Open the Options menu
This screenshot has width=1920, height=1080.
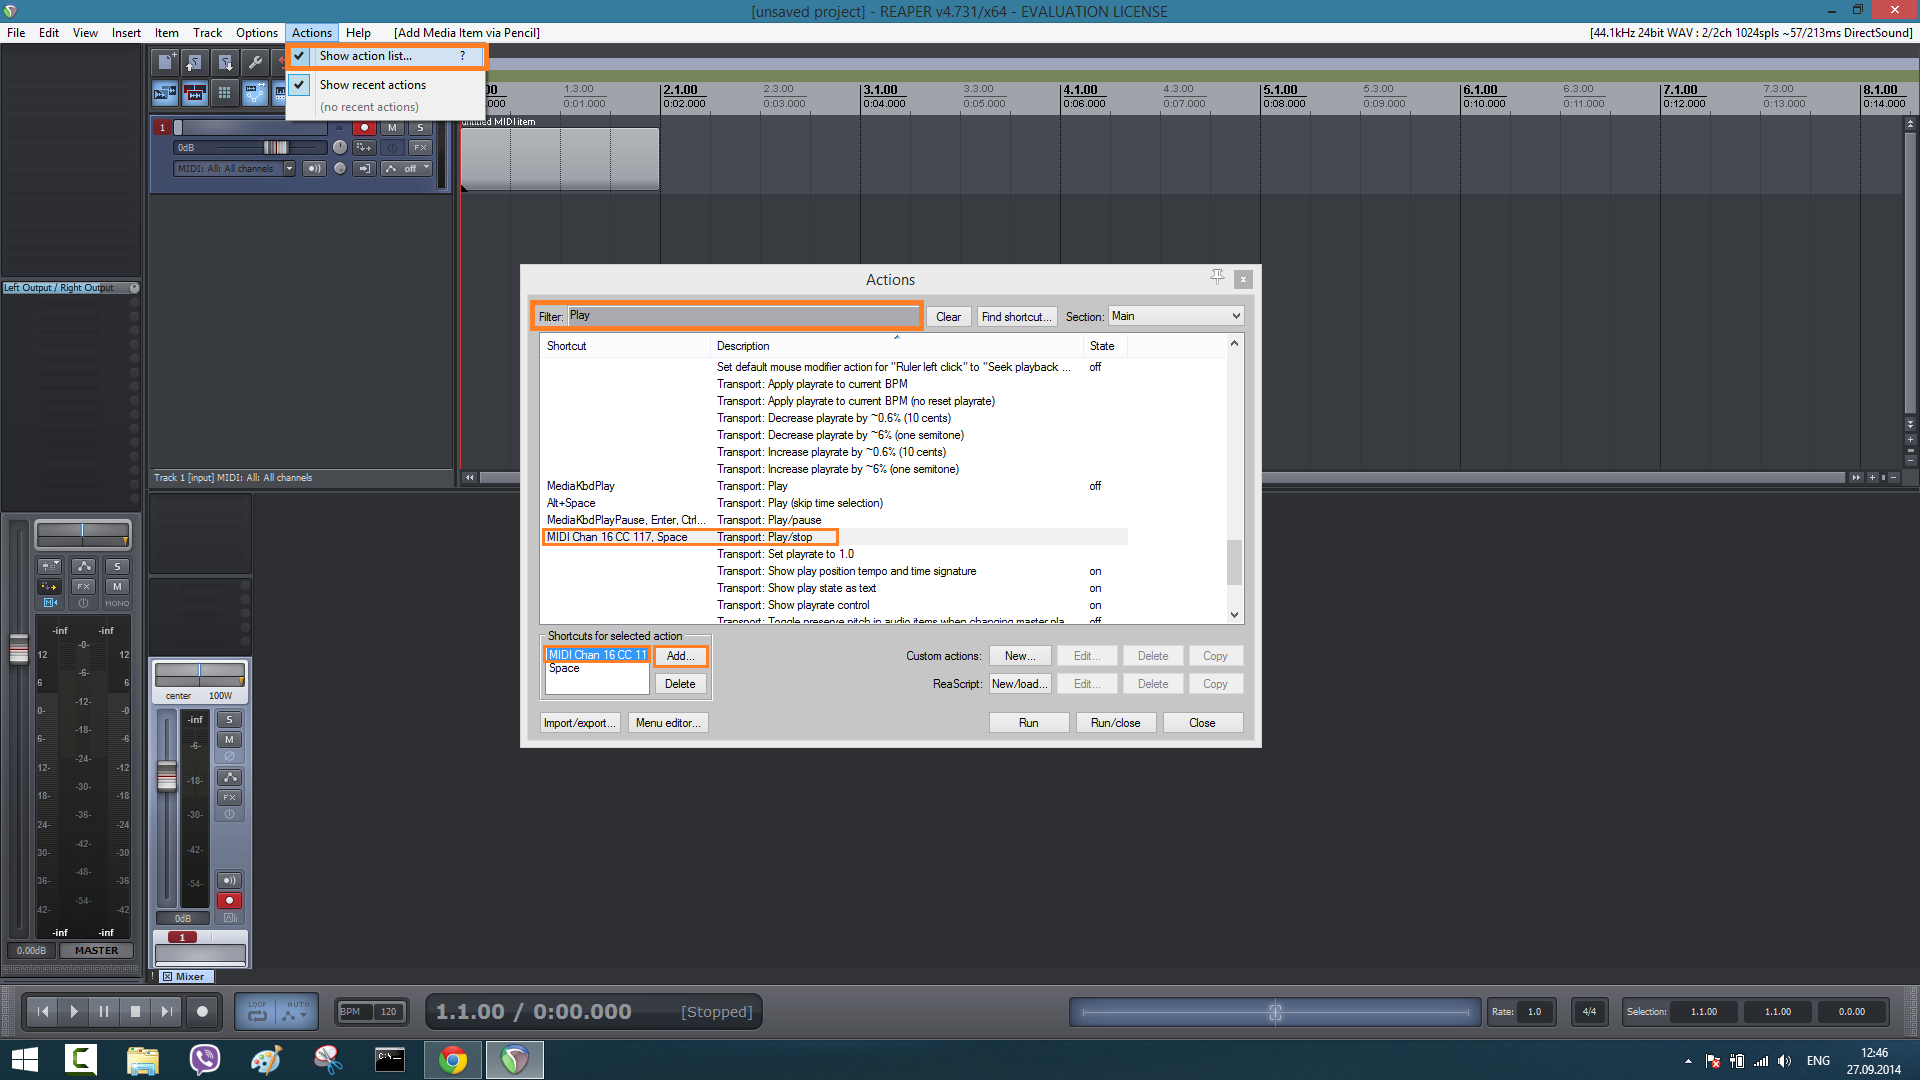click(x=256, y=33)
